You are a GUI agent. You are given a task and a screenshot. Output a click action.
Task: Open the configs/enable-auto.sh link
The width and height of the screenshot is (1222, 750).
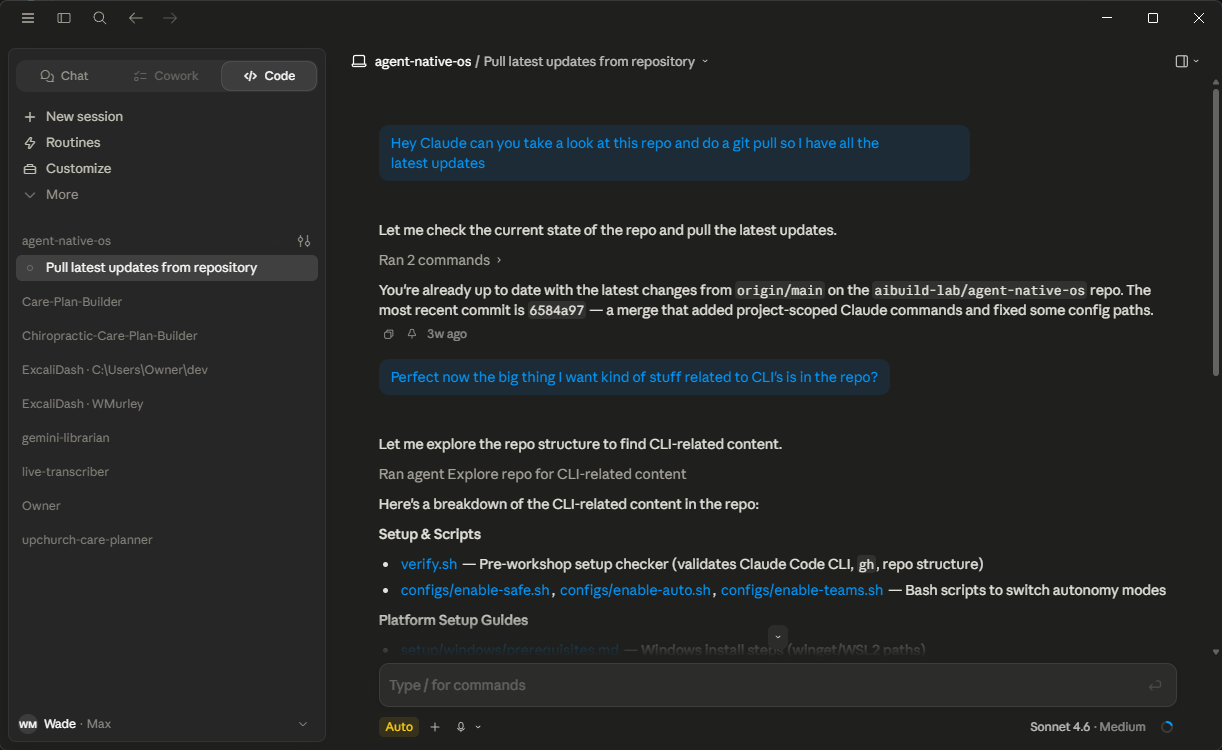point(635,590)
